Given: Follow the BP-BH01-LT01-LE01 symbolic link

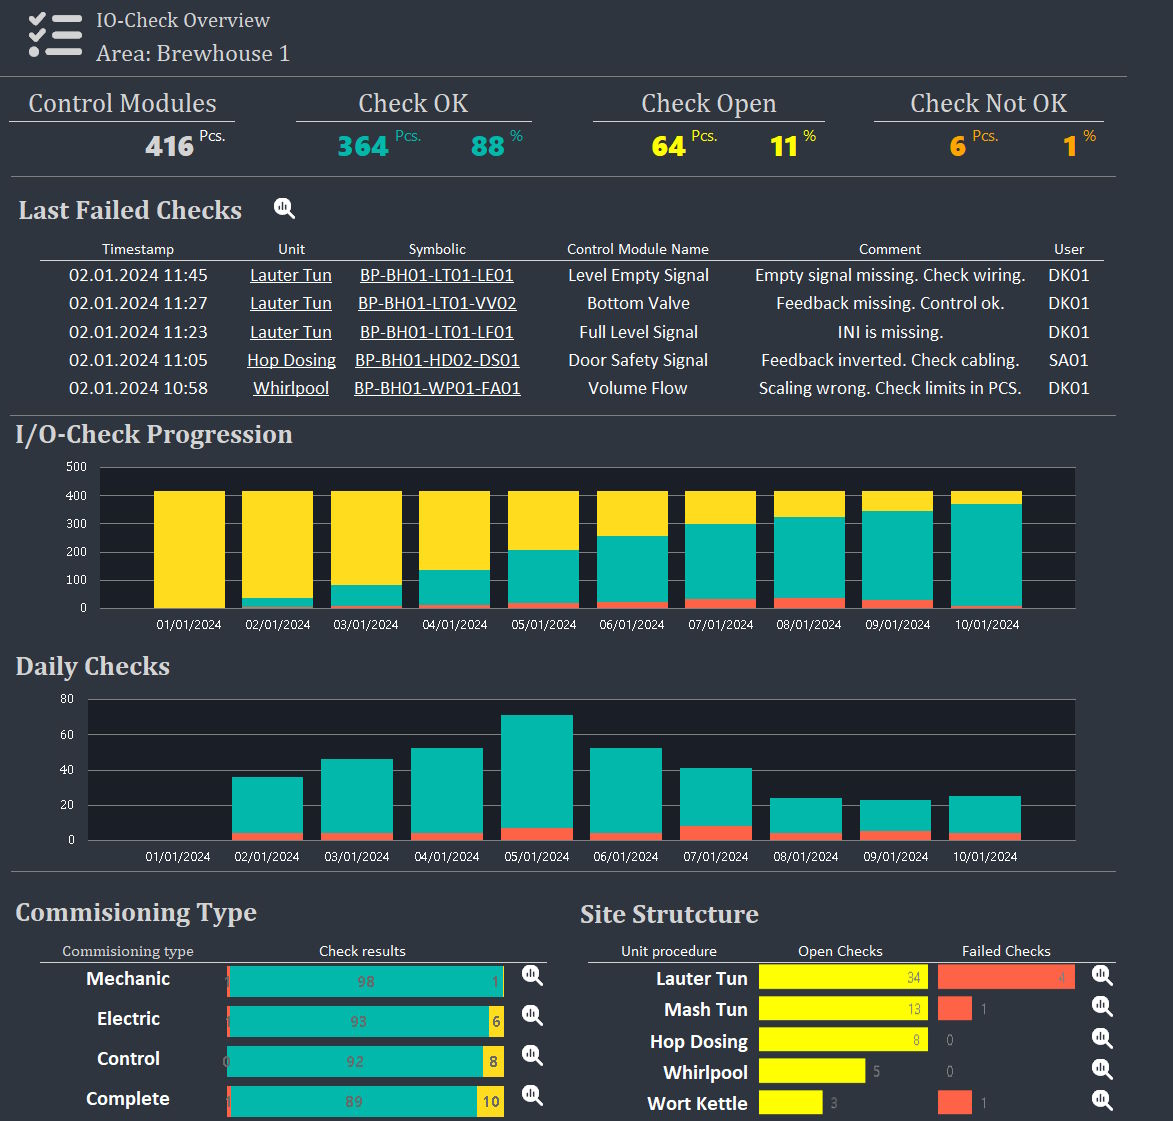Looking at the screenshot, I should coord(437,275).
